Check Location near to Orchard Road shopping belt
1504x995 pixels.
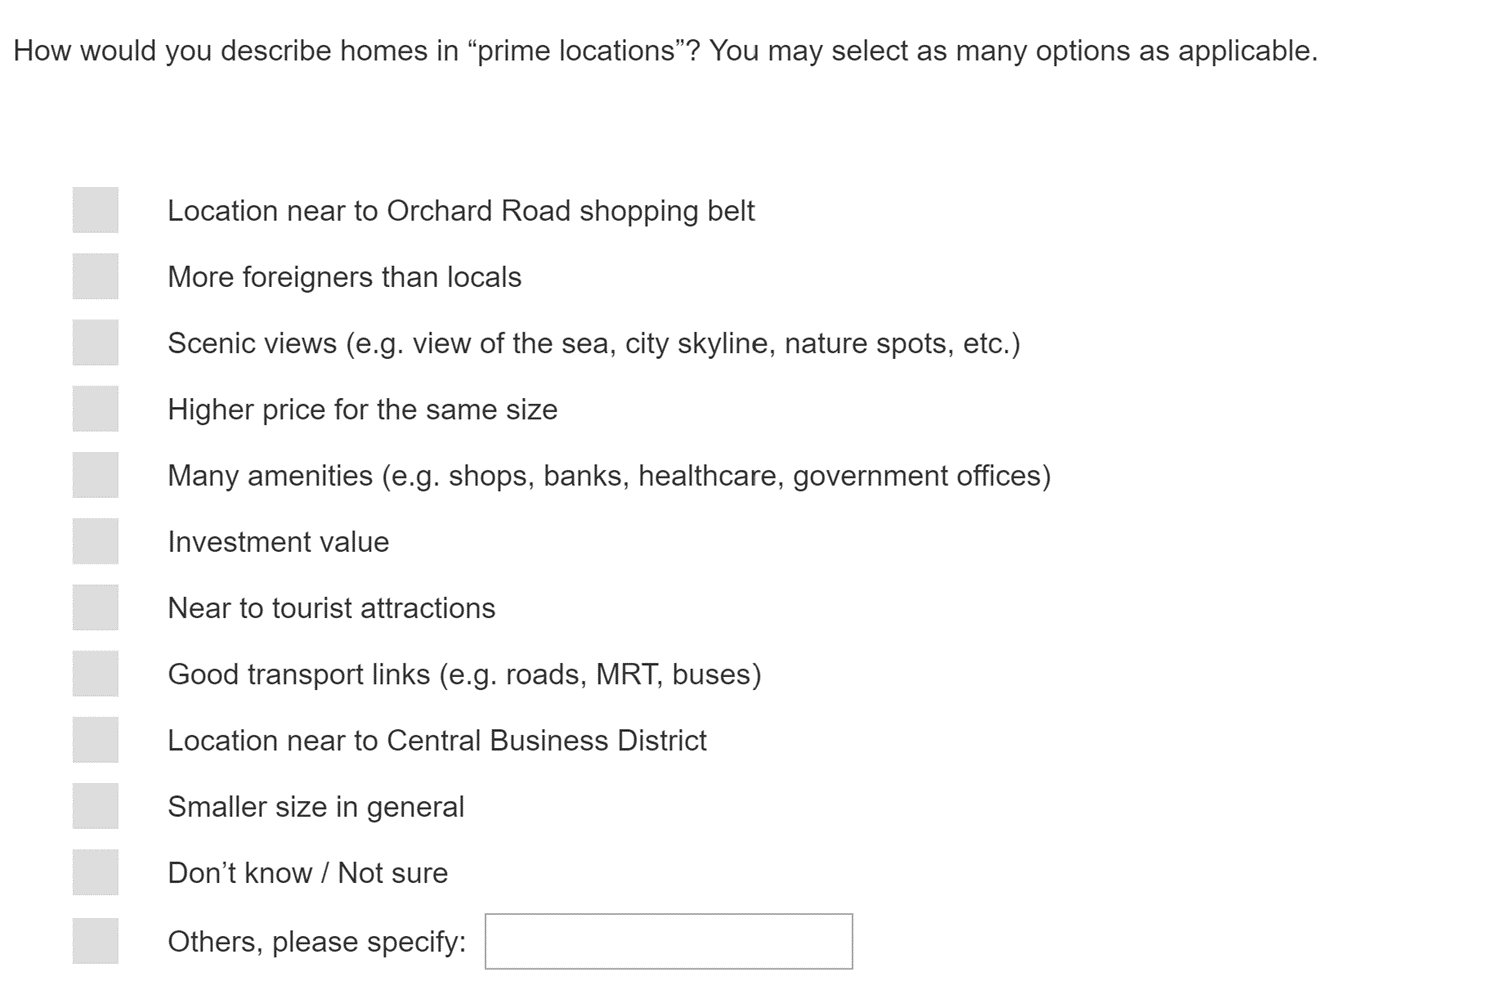coord(95,210)
